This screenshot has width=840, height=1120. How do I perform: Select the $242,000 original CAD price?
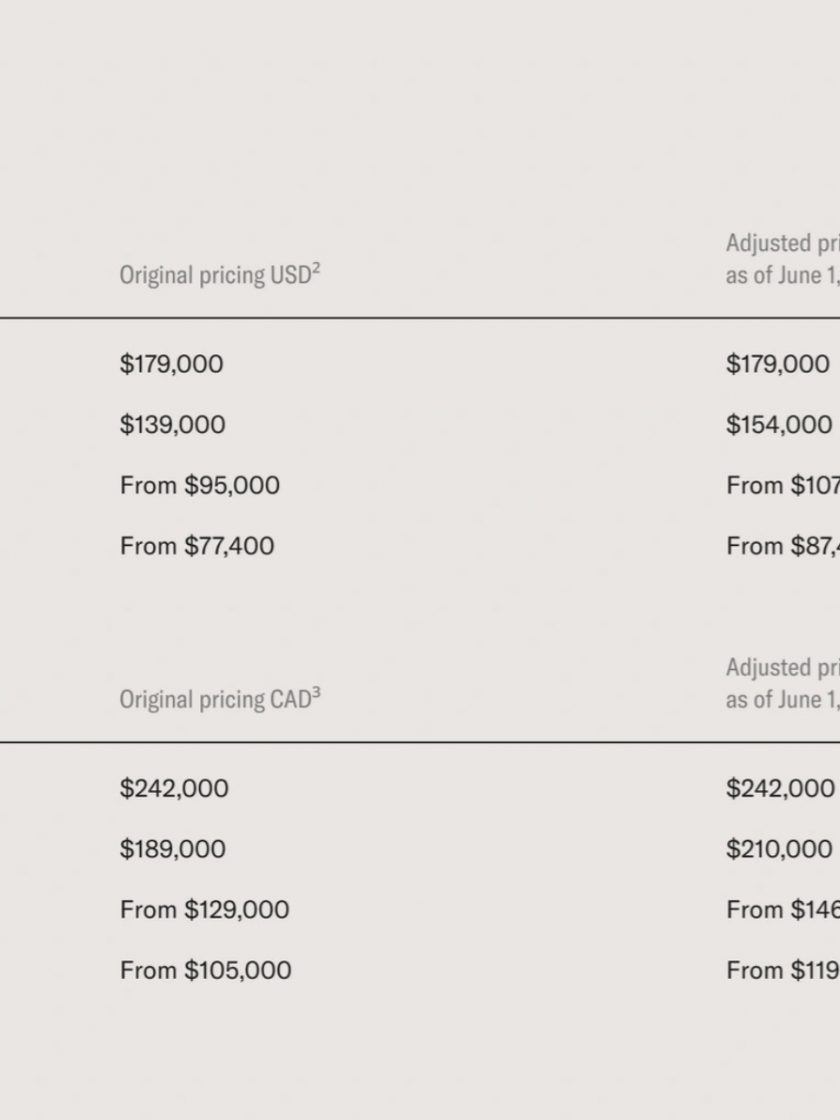tap(174, 789)
